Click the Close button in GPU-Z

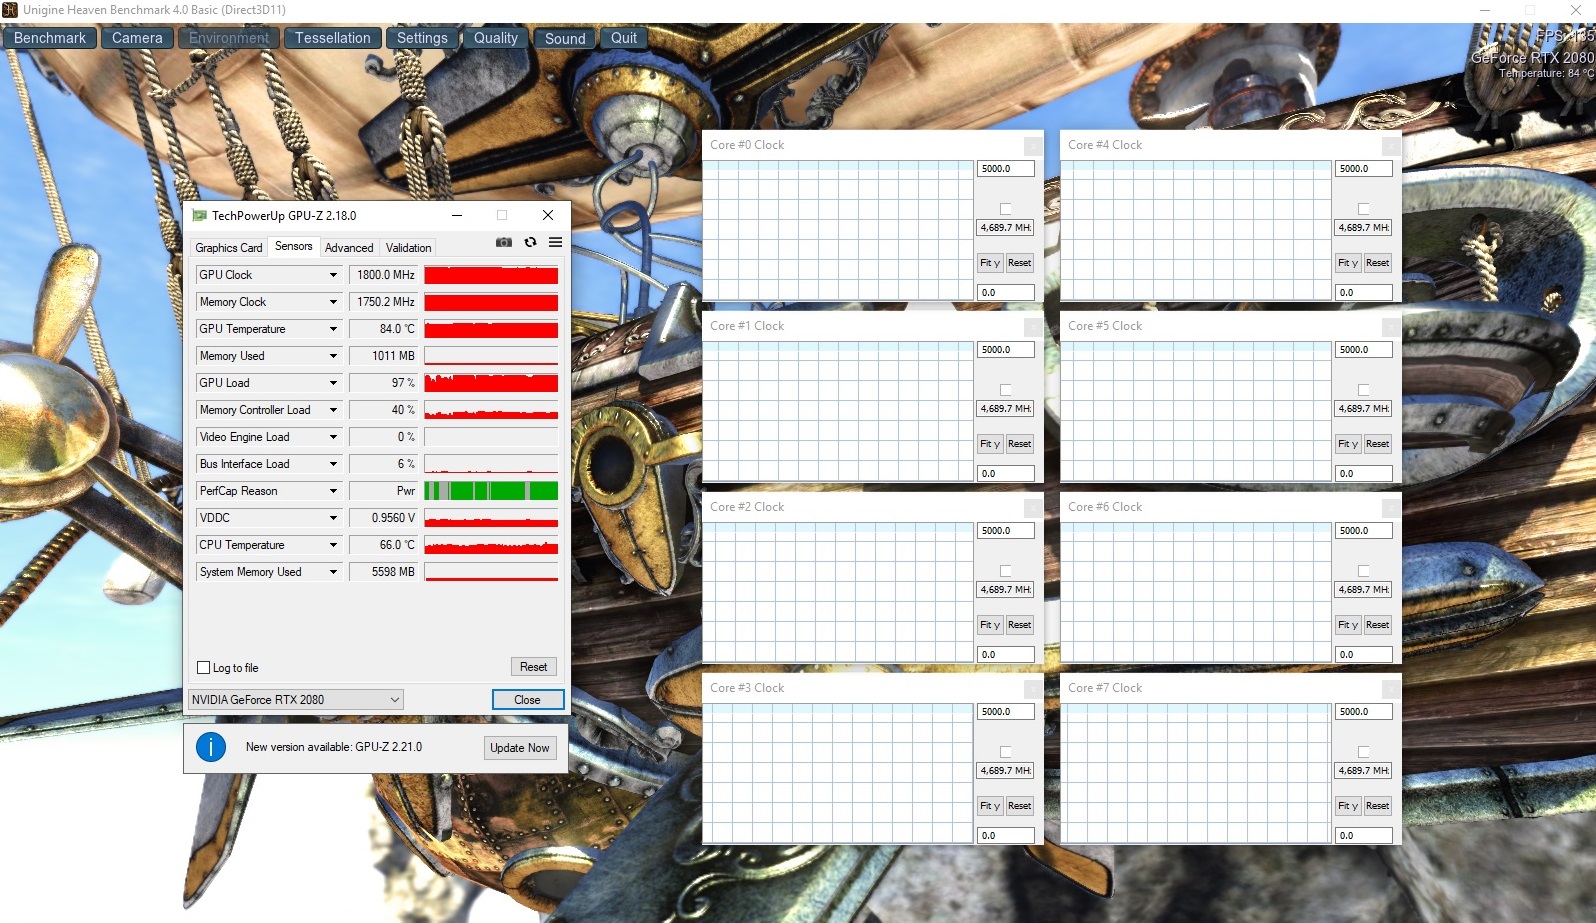(x=528, y=700)
